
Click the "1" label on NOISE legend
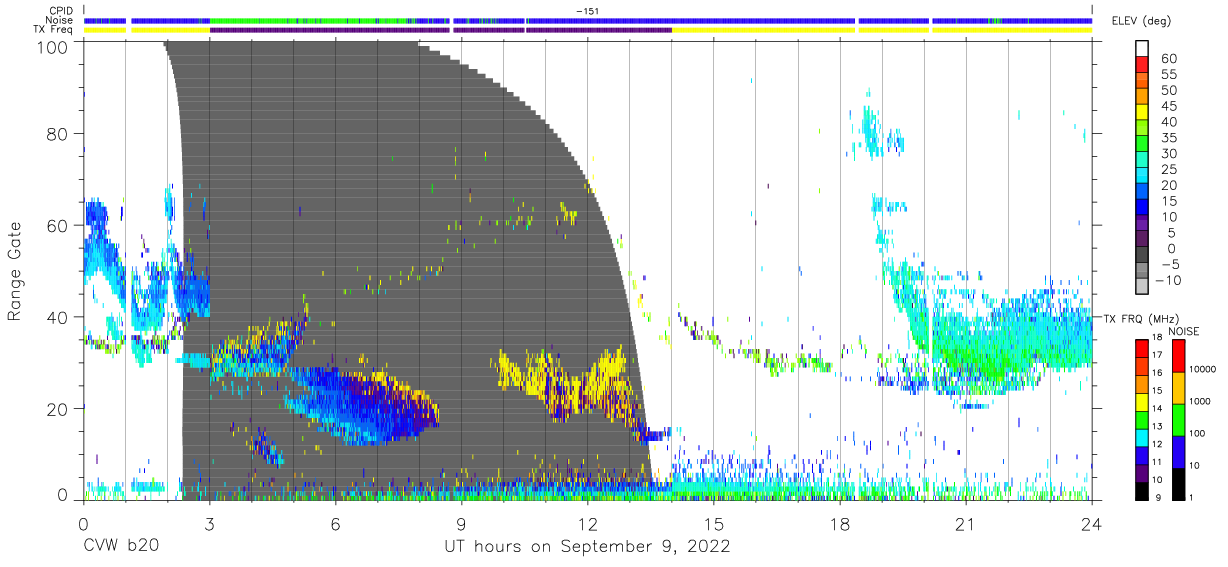(1193, 497)
